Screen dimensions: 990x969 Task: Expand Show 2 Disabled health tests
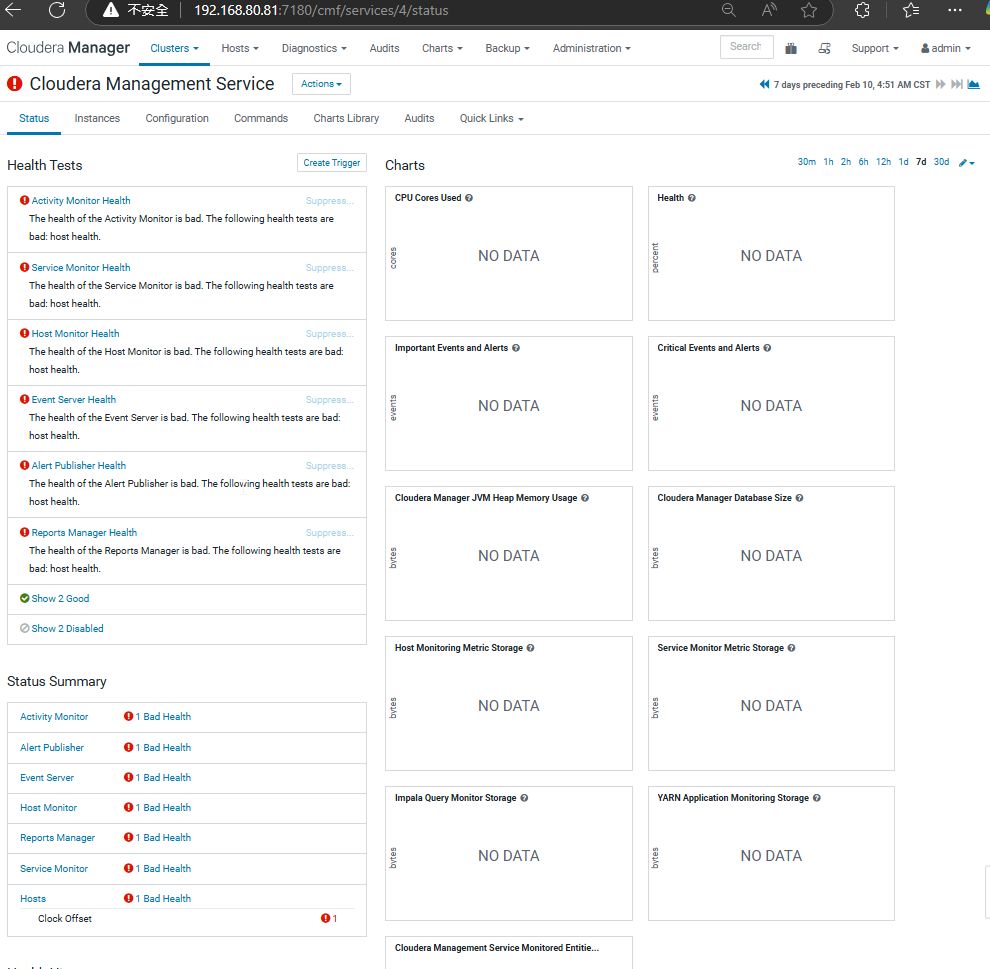[x=67, y=629]
